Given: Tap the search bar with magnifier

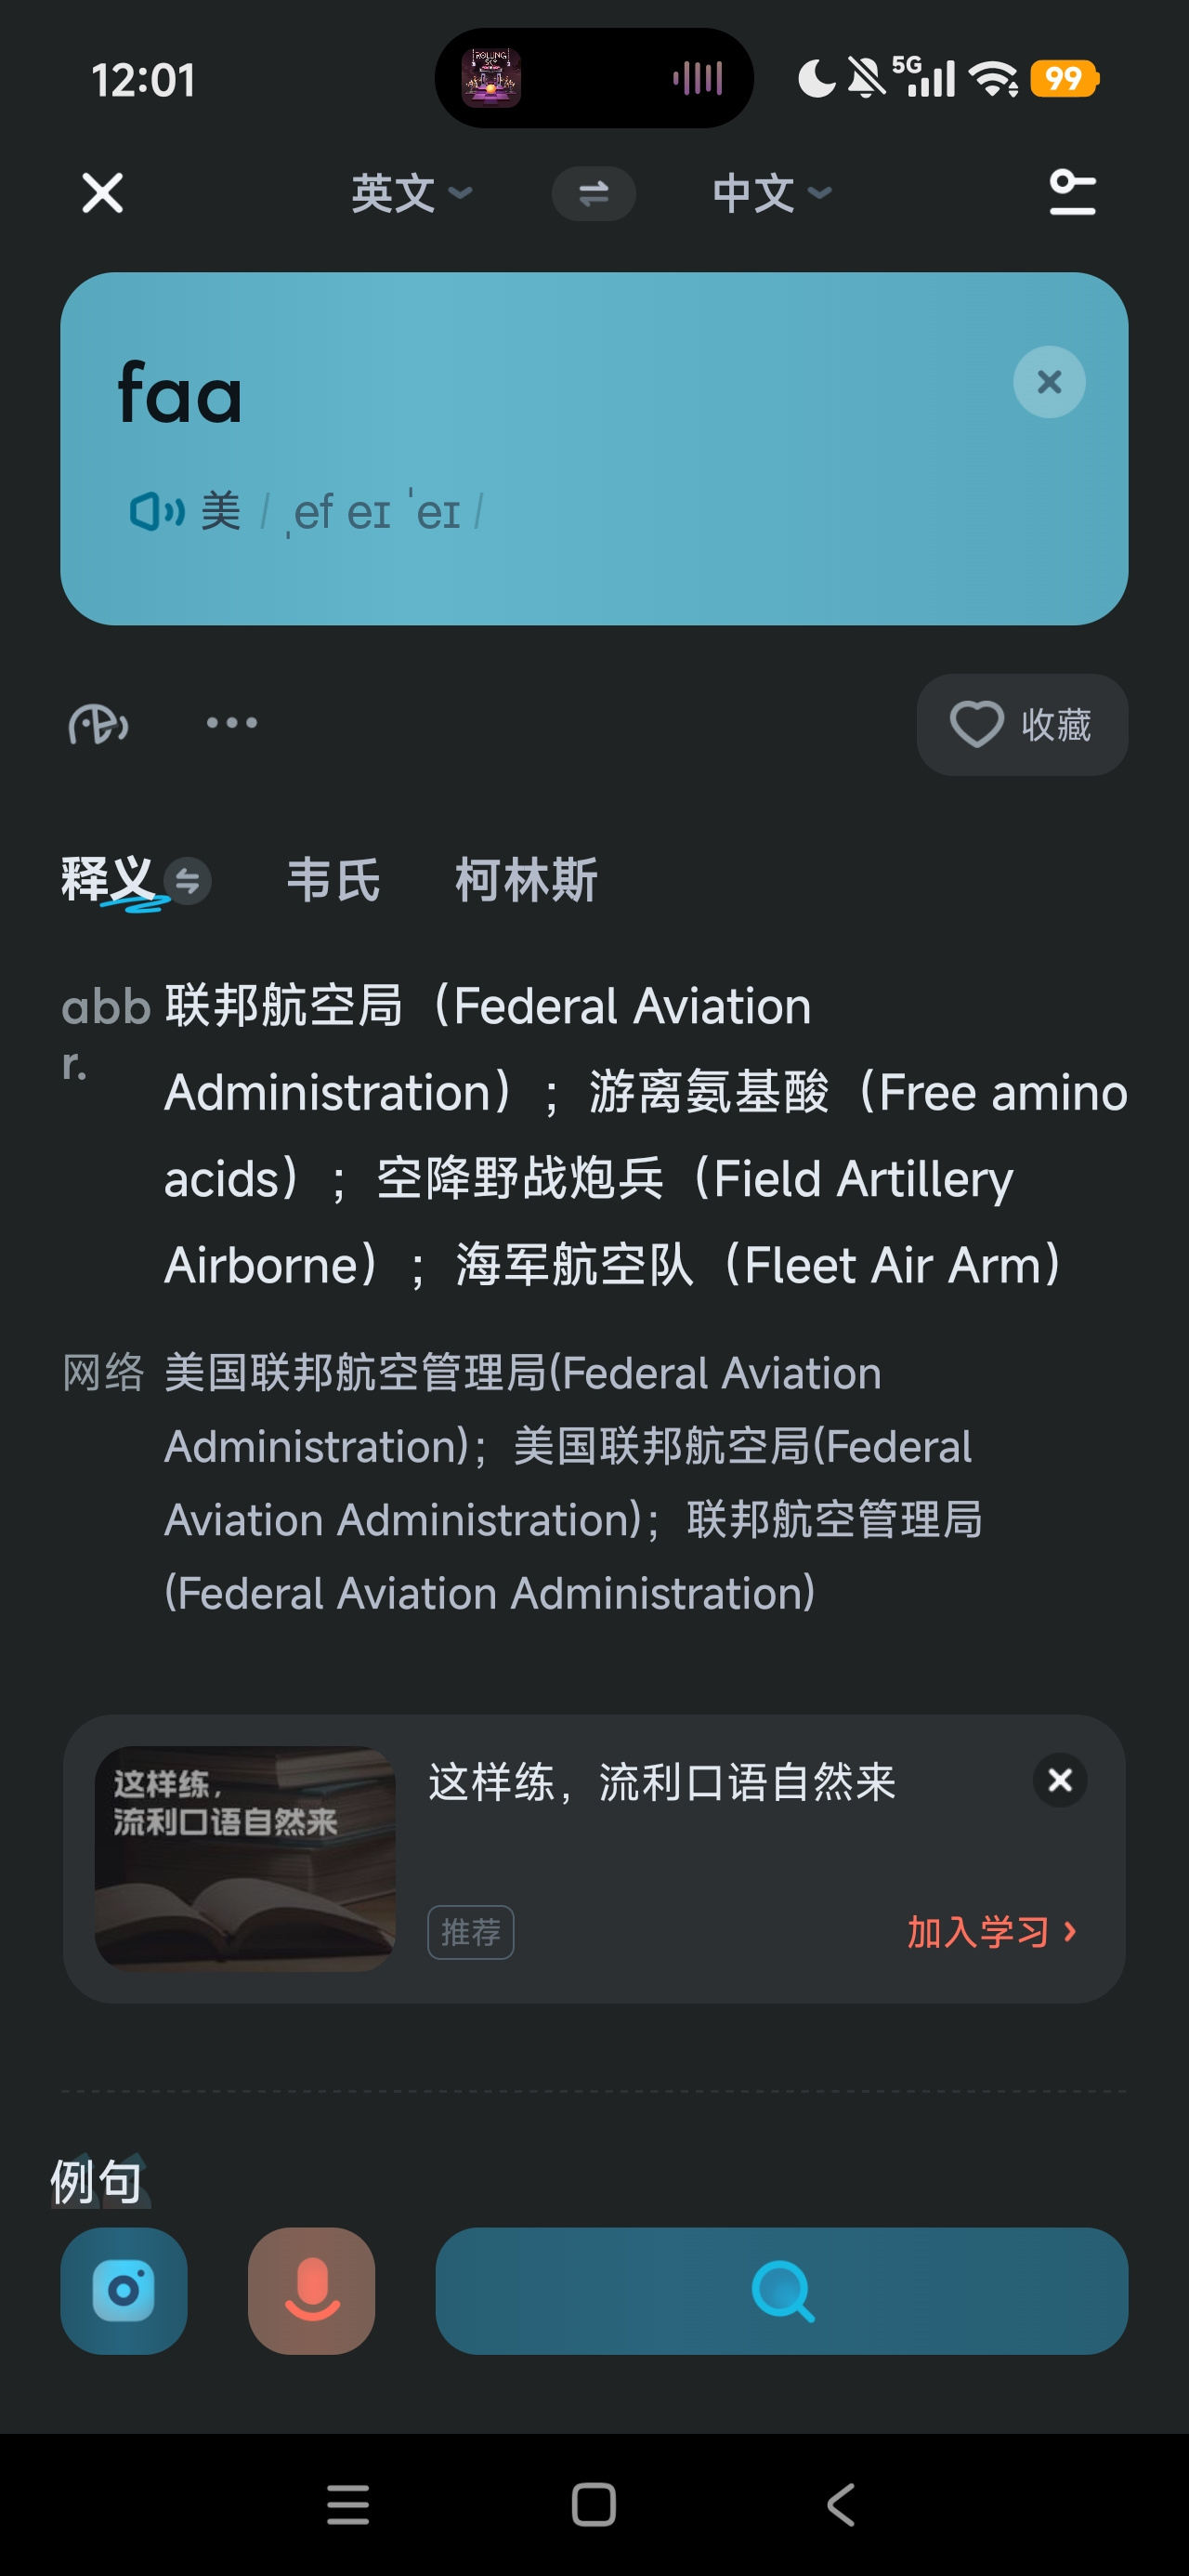Looking at the screenshot, I should pyautogui.click(x=782, y=2290).
